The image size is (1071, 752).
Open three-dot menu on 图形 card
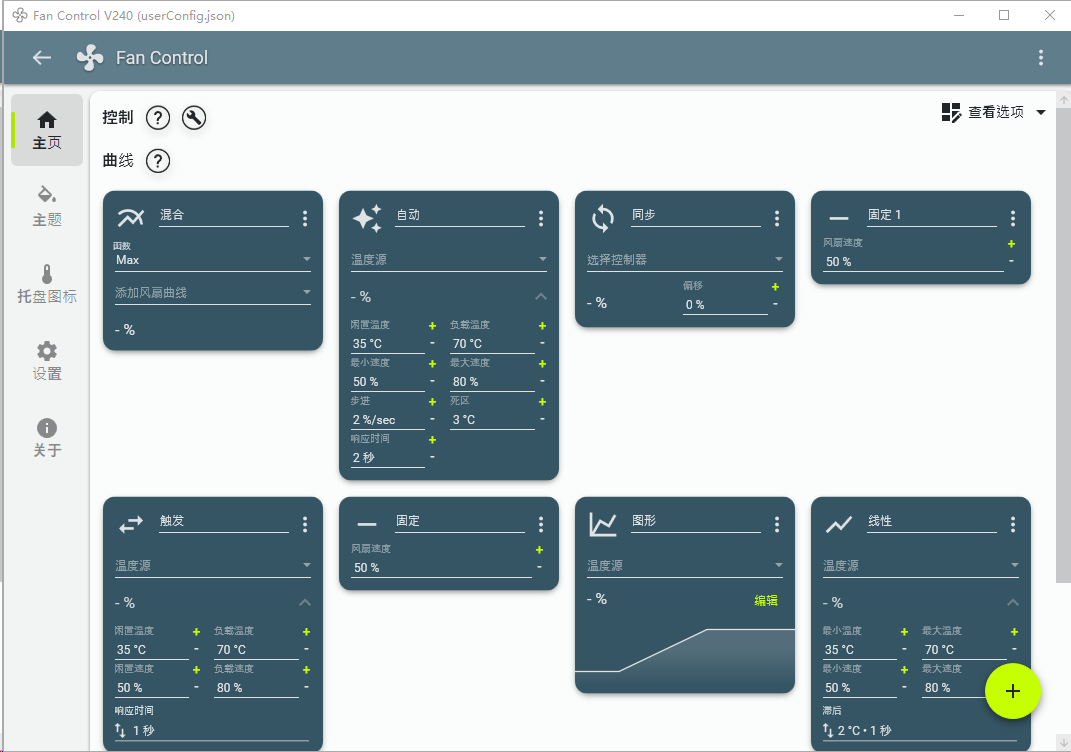(x=777, y=524)
